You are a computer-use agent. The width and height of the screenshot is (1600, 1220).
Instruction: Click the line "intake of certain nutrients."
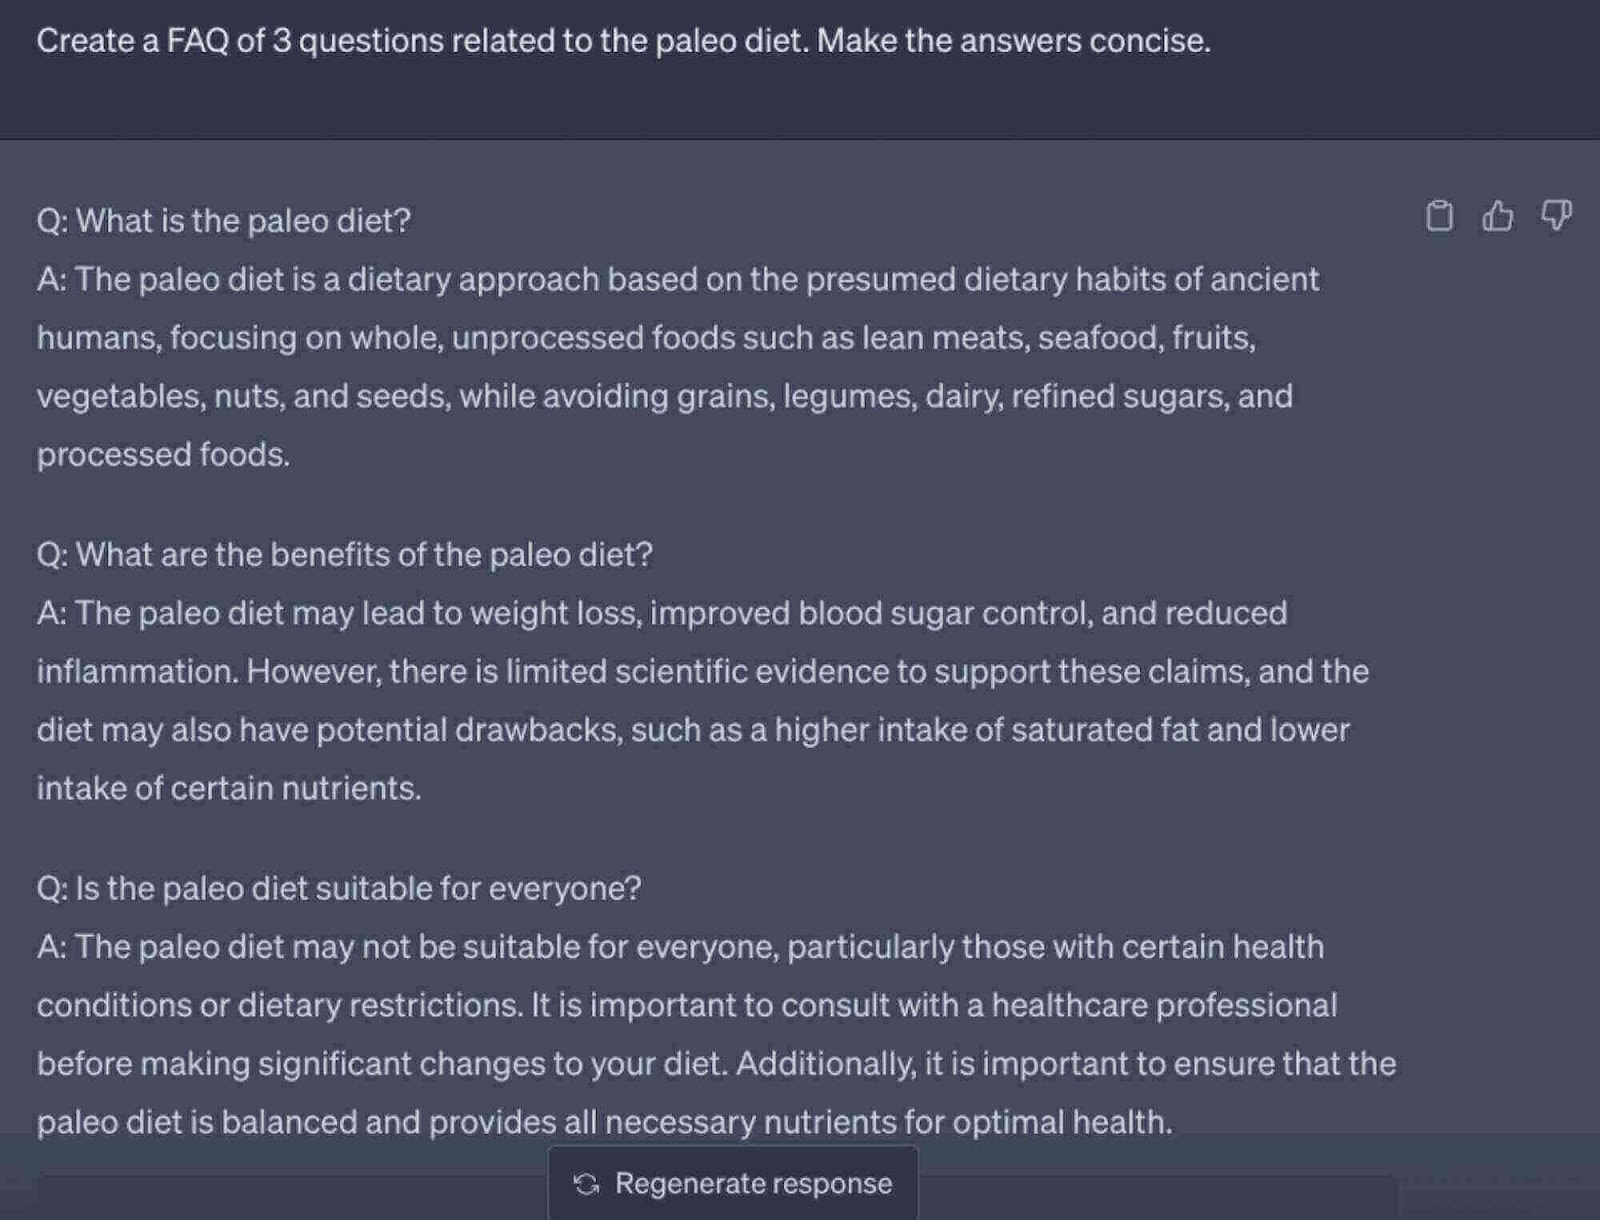coord(229,788)
